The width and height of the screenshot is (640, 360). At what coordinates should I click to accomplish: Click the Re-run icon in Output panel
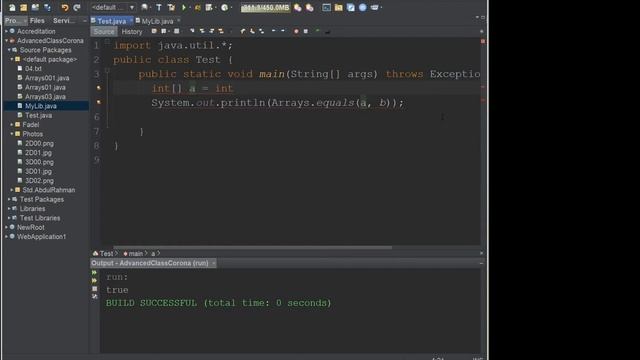pyautogui.click(x=94, y=273)
